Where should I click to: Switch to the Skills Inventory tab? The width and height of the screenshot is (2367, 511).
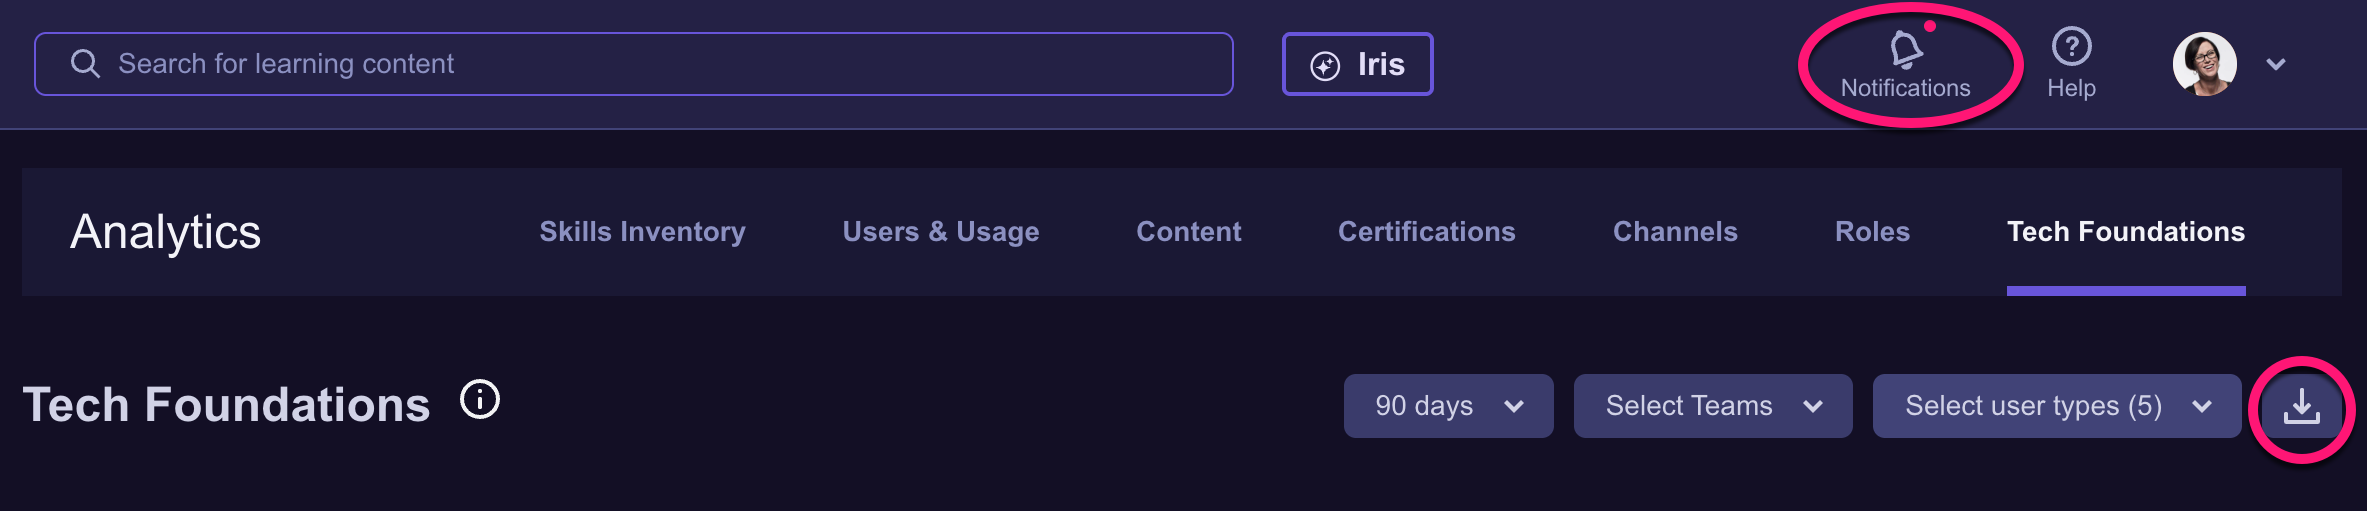[642, 232]
